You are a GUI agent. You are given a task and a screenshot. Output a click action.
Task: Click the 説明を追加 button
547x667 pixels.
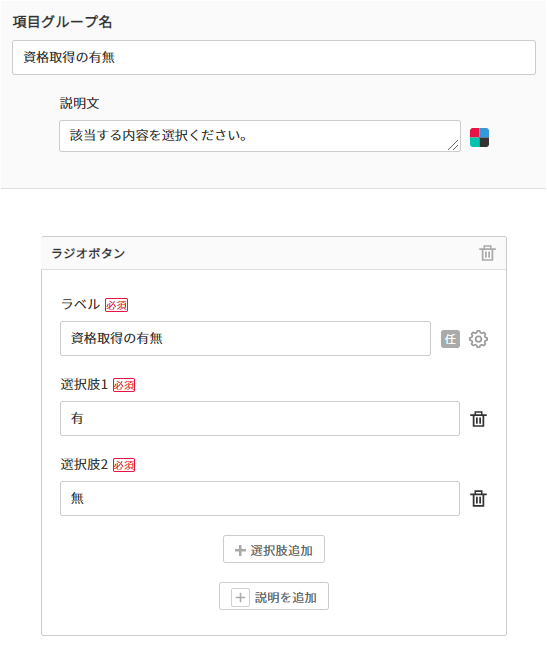tap(274, 596)
